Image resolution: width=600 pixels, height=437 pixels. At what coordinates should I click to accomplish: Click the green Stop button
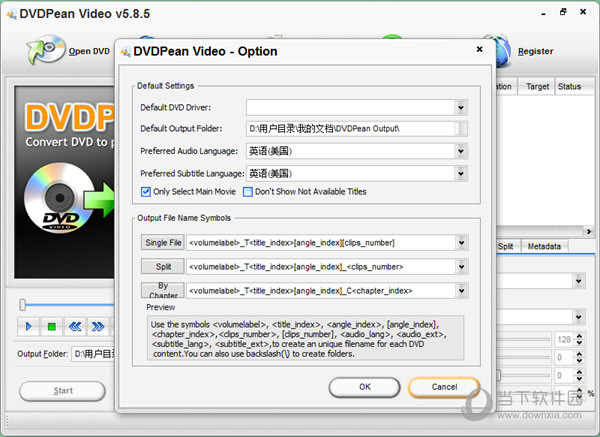click(x=52, y=326)
